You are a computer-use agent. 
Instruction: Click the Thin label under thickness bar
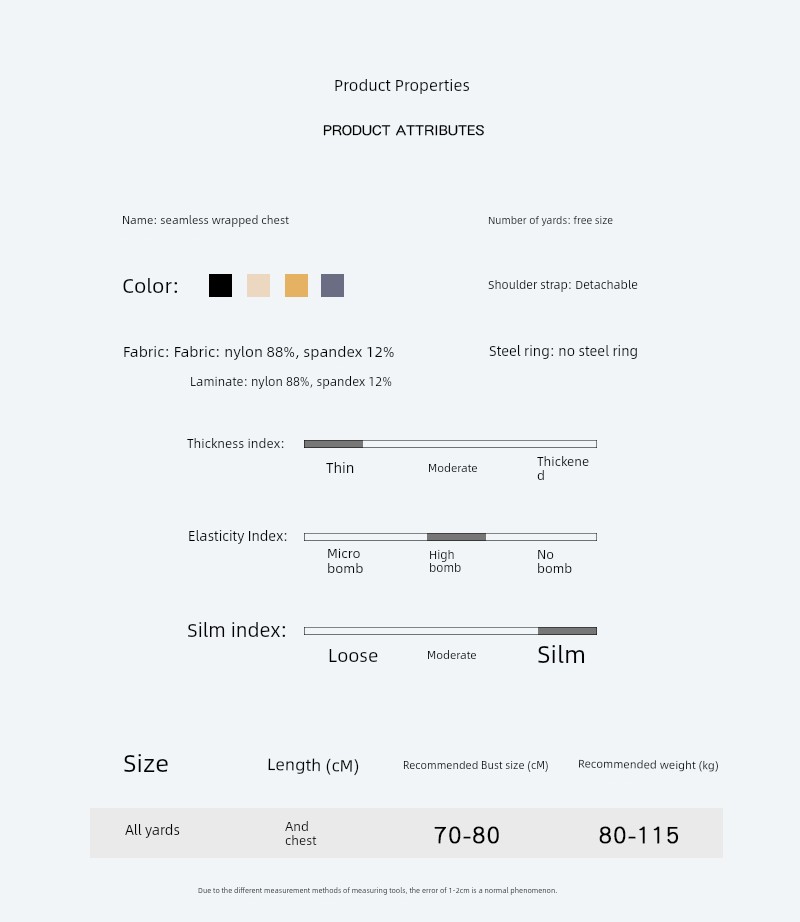tap(340, 468)
